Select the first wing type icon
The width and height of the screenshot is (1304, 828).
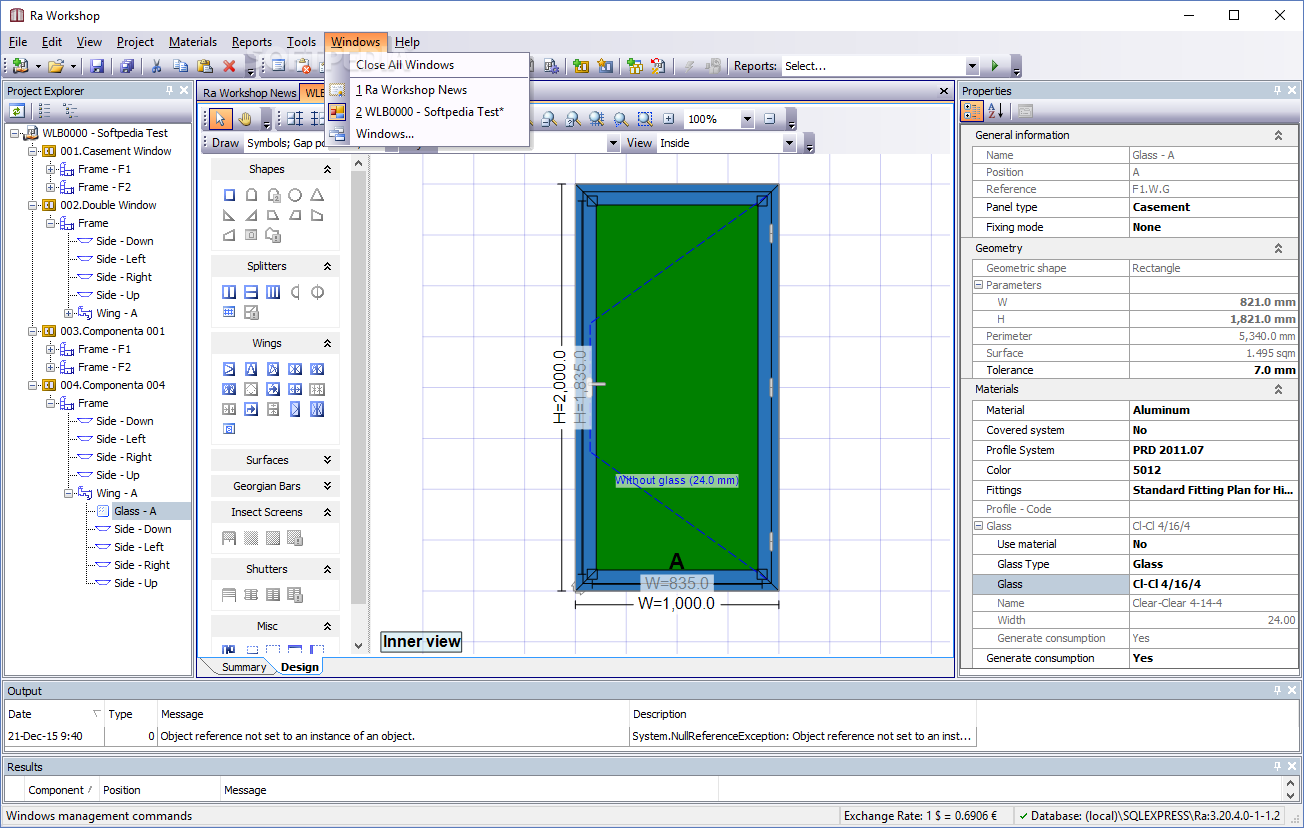pos(229,370)
